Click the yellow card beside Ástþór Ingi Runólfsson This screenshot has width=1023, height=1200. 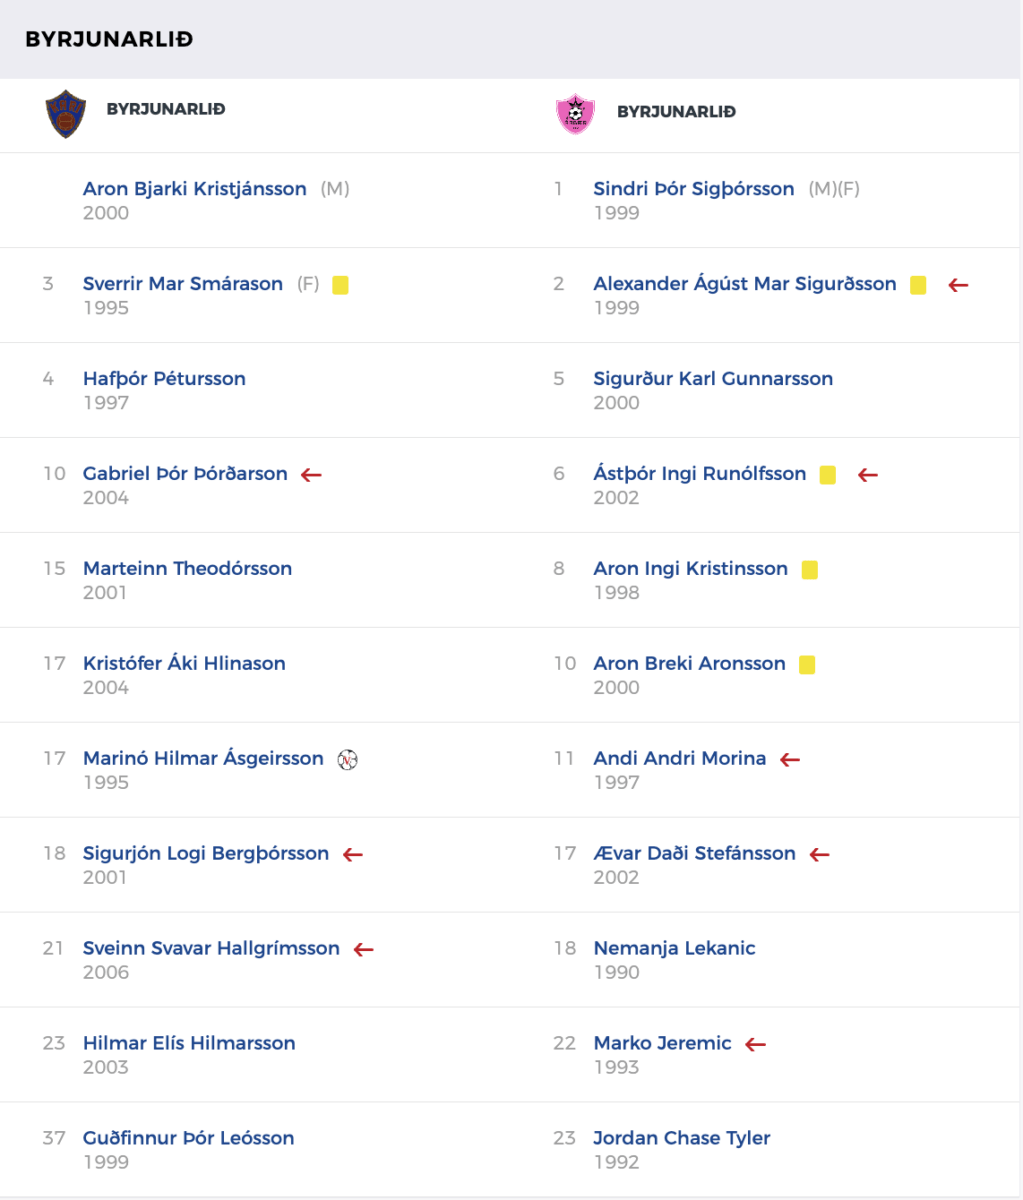tap(828, 475)
